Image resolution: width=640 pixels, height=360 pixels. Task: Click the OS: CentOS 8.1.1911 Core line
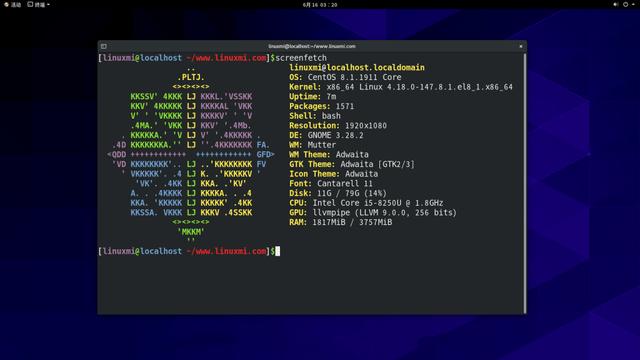click(x=345, y=77)
